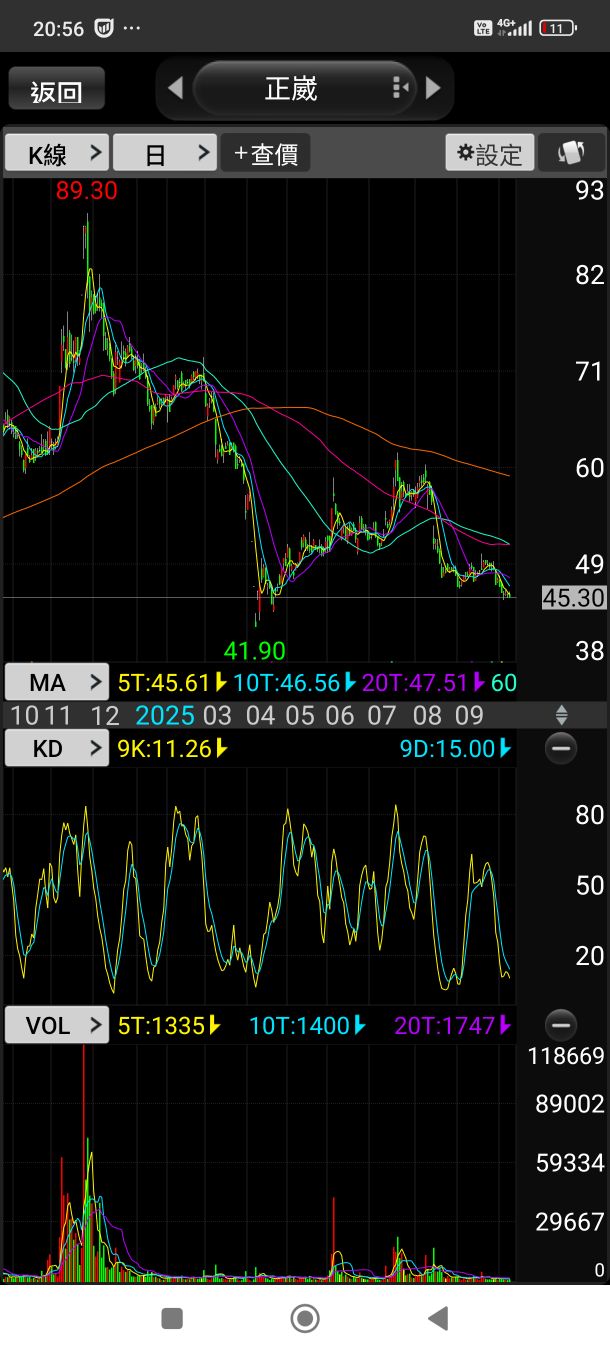Select the 20T:47.51 moving average value

[x=424, y=684]
